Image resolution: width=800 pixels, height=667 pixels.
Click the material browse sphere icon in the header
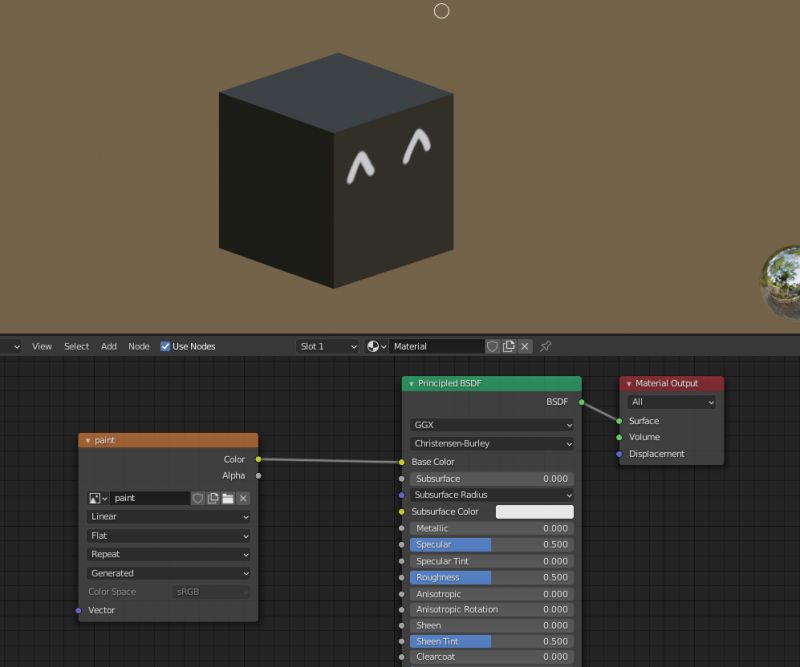[x=372, y=345]
